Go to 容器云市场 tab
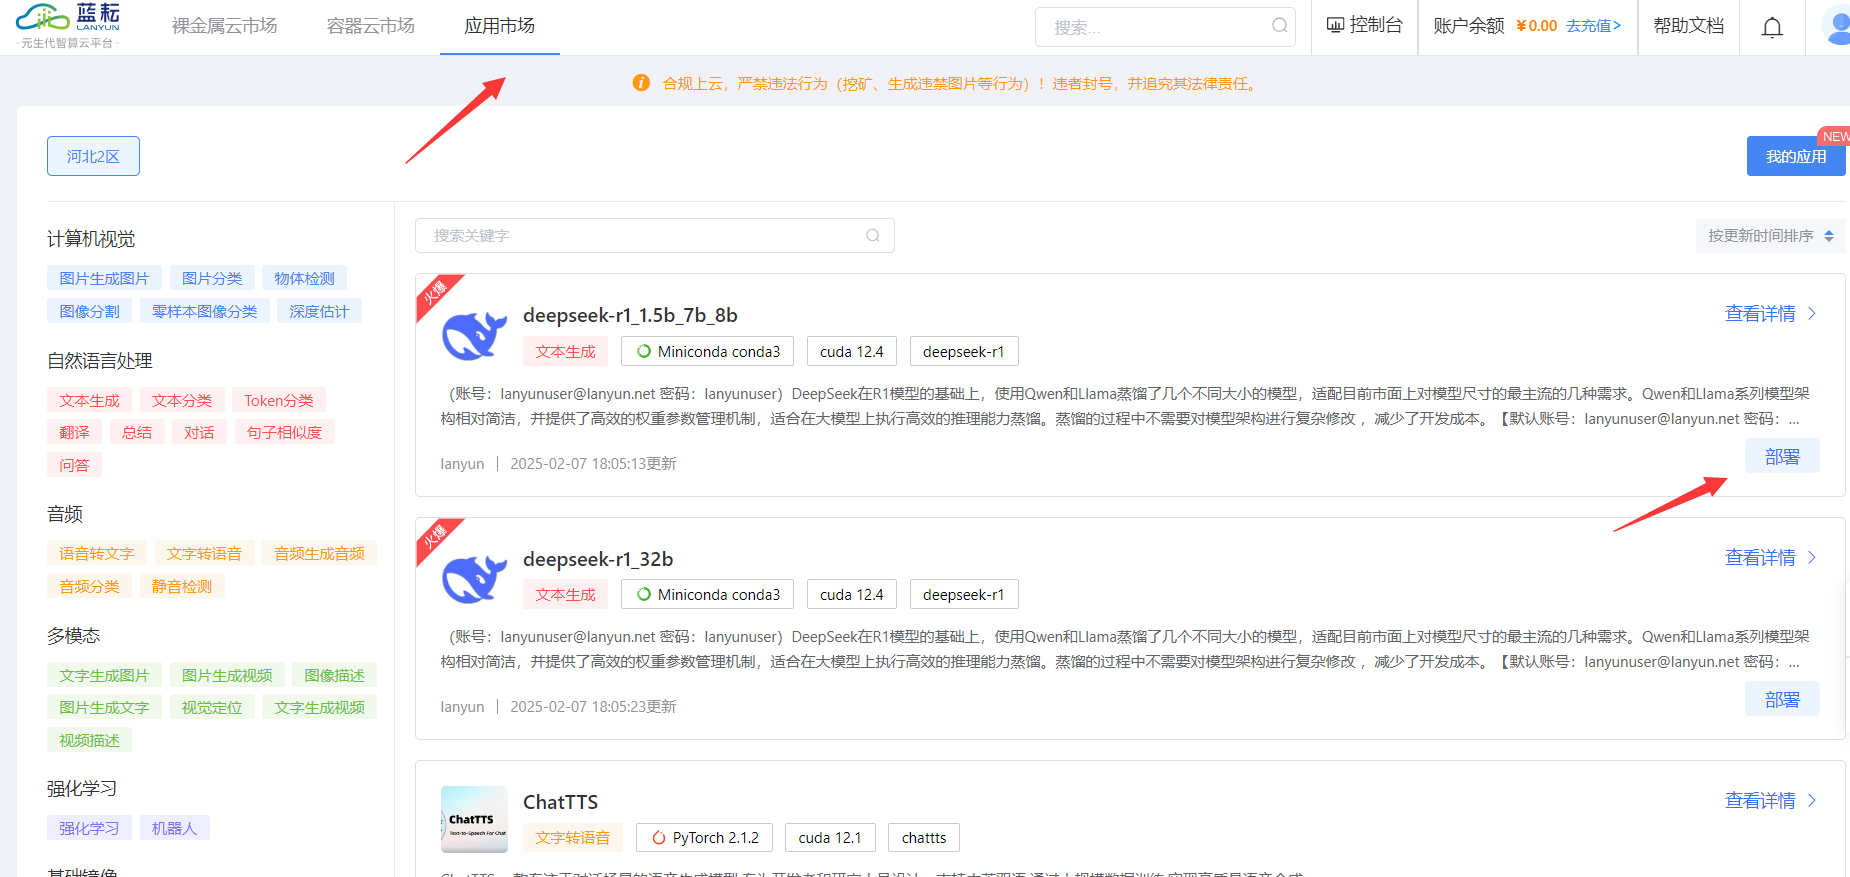This screenshot has height=877, width=1850. pos(370,26)
